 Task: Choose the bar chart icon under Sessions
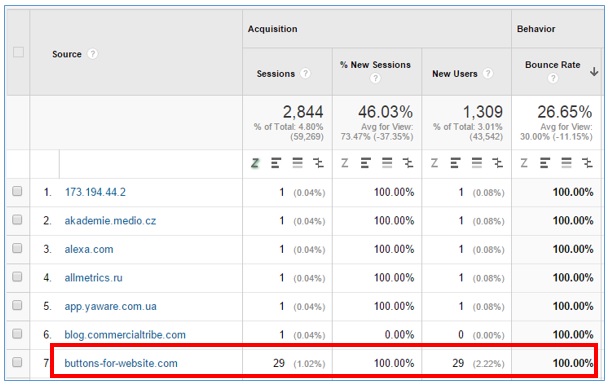coord(276,163)
